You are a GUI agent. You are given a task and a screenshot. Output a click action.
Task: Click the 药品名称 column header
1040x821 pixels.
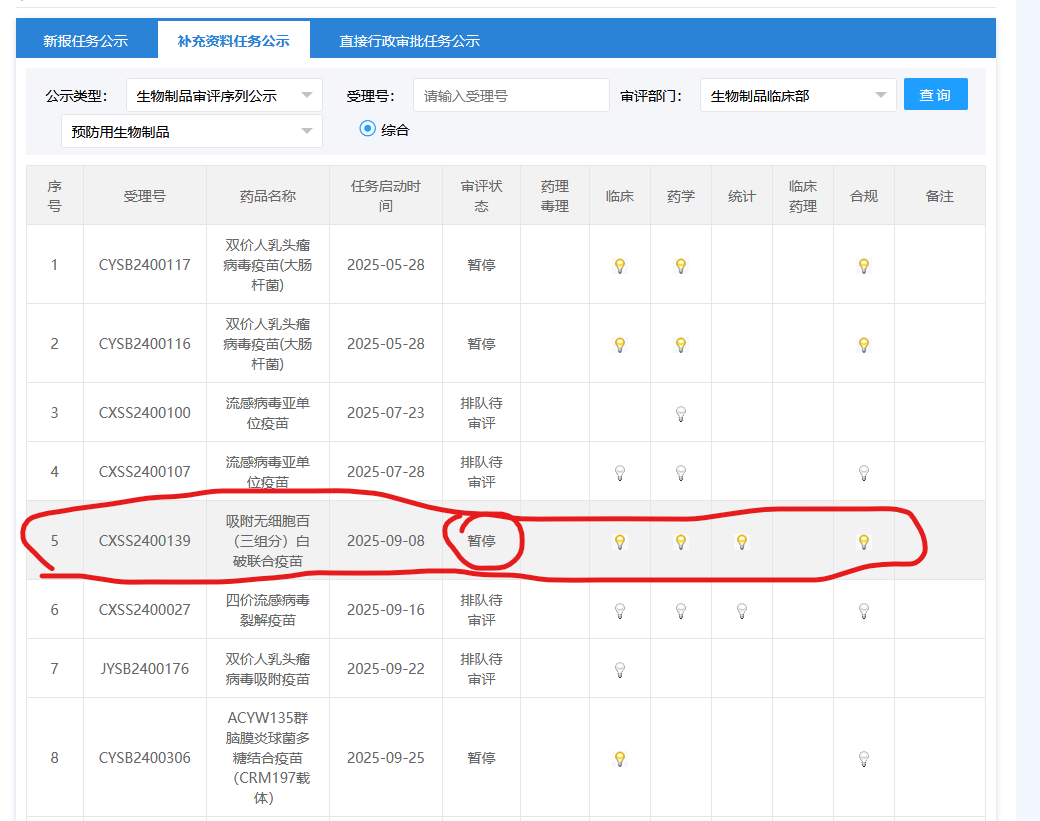coord(267,196)
